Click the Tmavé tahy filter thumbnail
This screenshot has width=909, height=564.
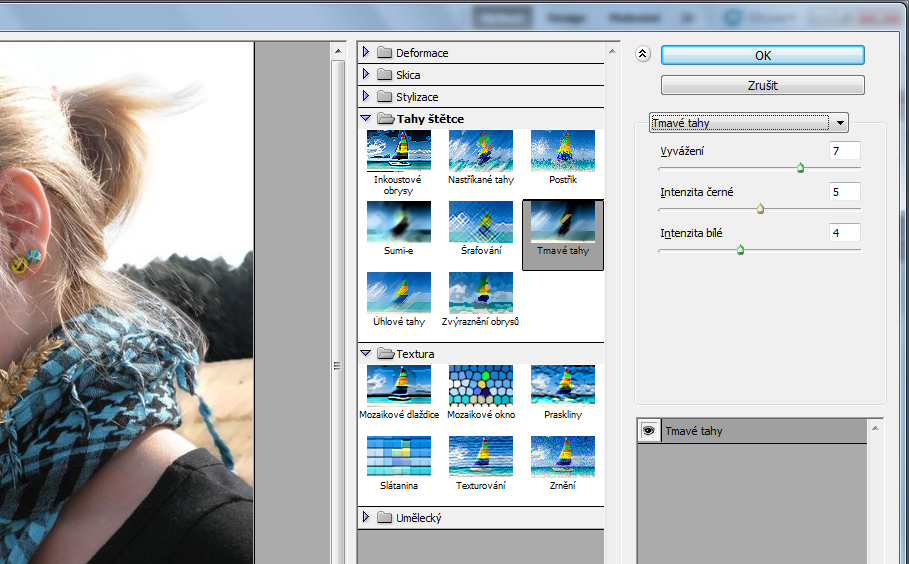(562, 221)
